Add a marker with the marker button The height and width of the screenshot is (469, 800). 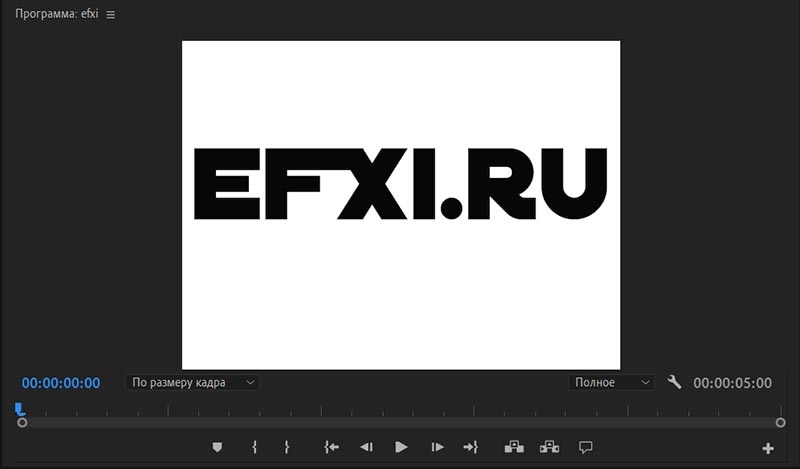(x=217, y=448)
